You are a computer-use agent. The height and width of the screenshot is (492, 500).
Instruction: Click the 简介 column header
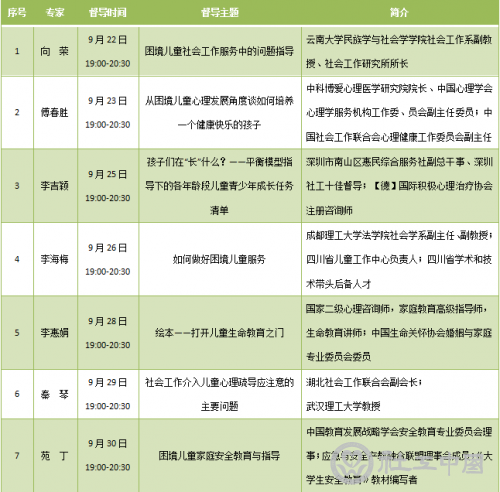point(399,13)
